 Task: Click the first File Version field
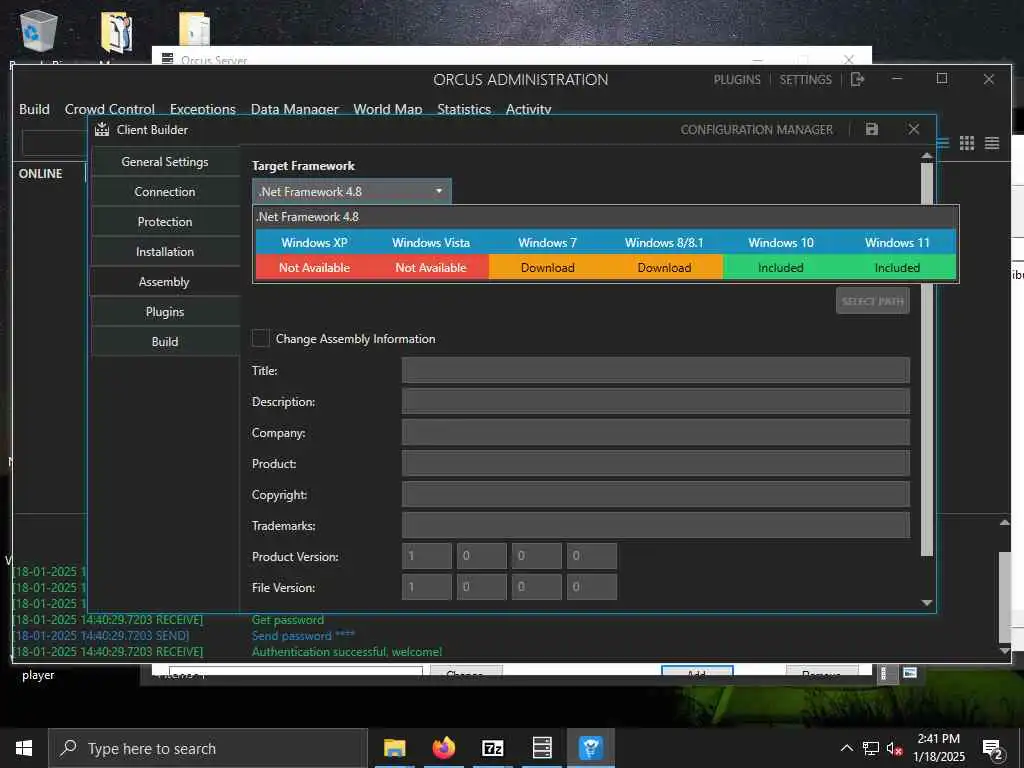click(x=426, y=587)
